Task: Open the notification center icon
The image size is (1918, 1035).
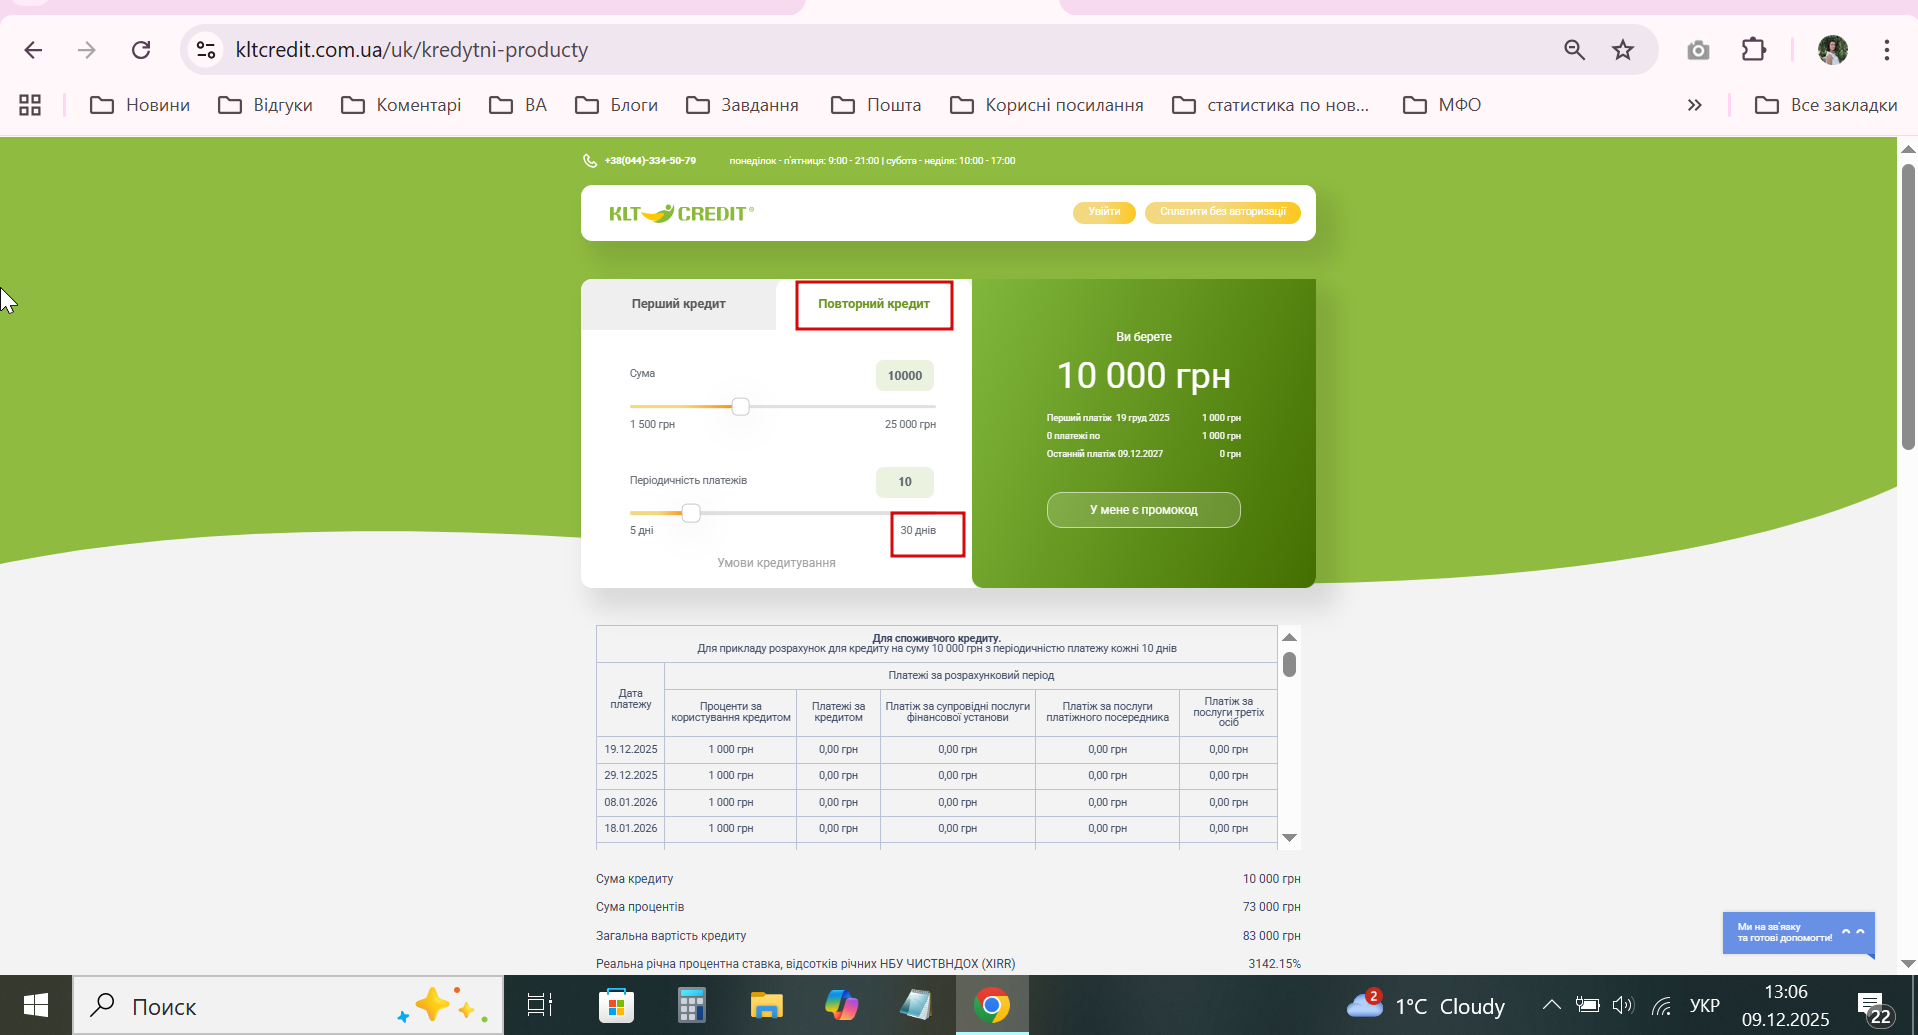Action: [1873, 1007]
